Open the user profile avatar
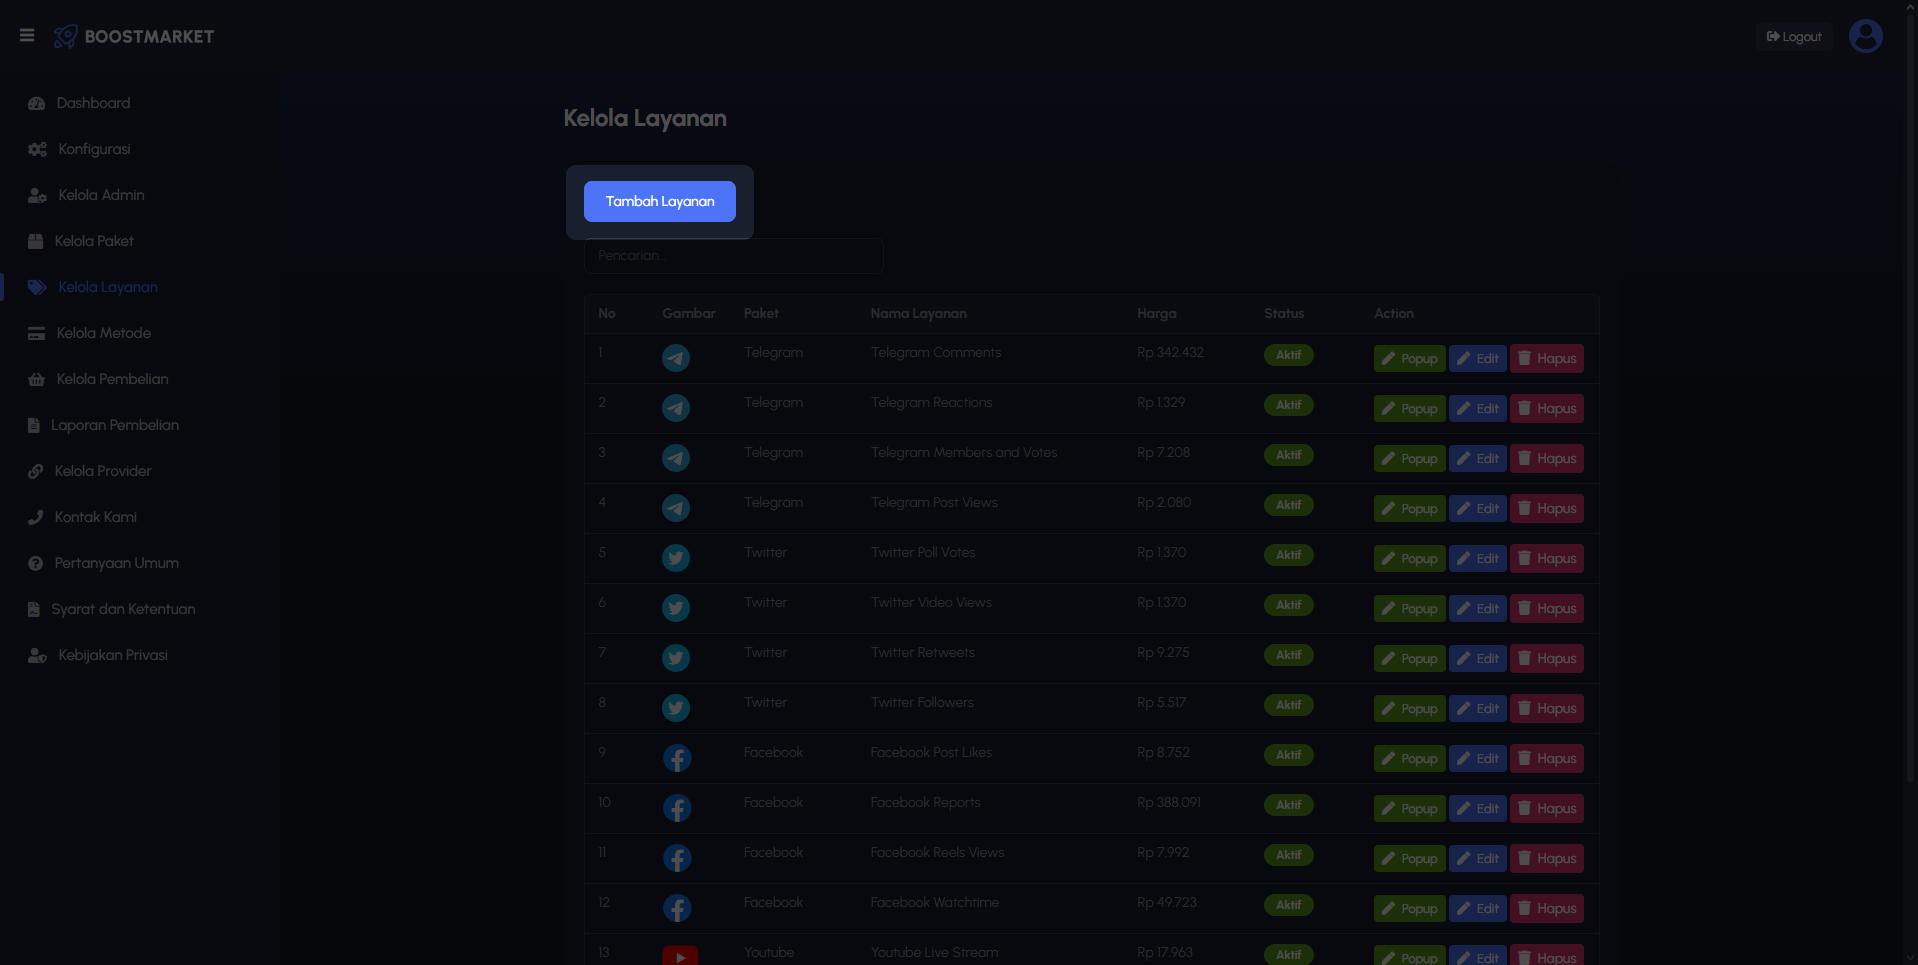Image resolution: width=1918 pixels, height=965 pixels. point(1865,36)
